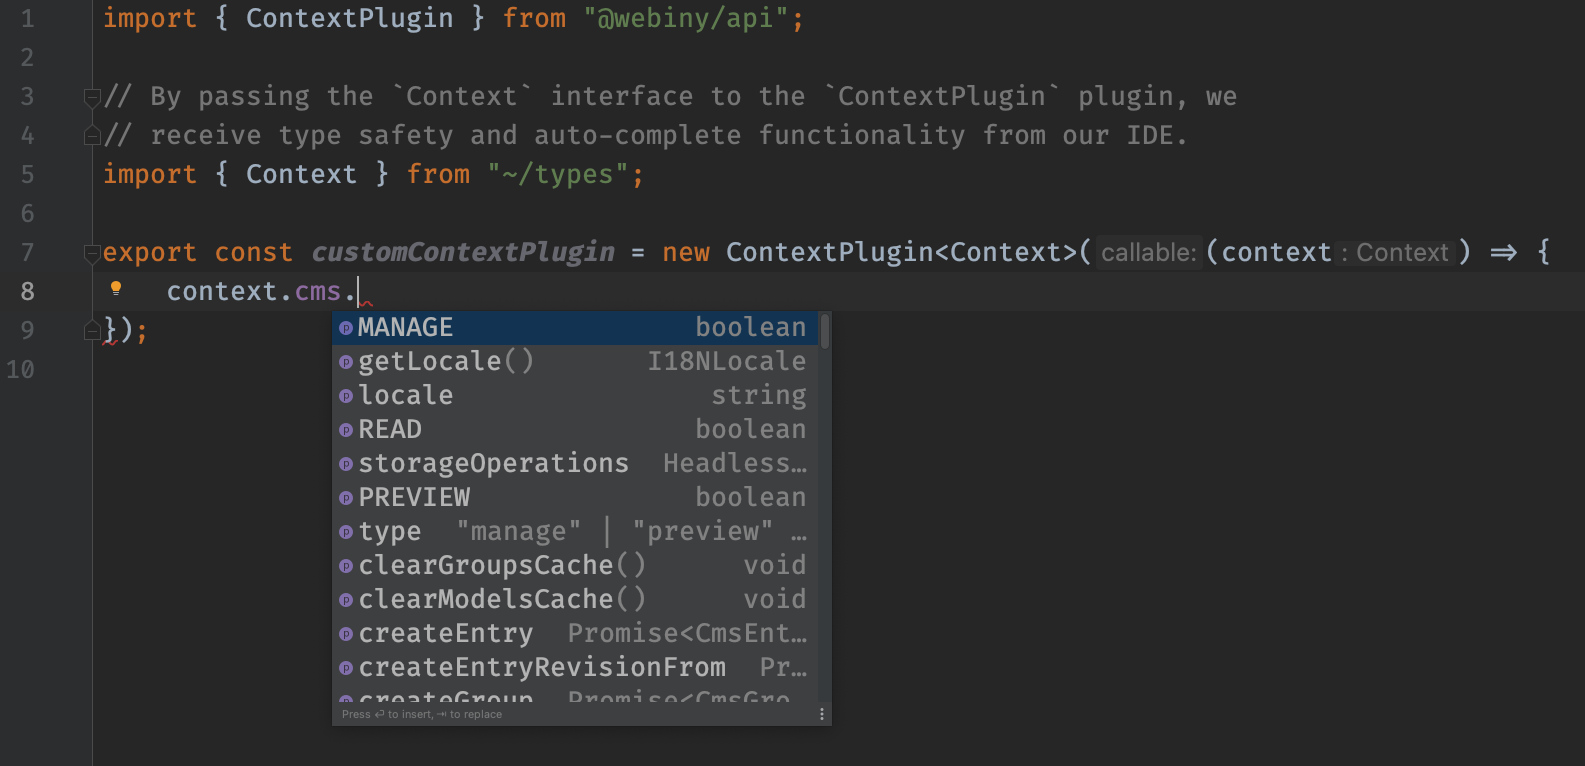Click the callable parameter hint inlay on line 7
Image resolution: width=1585 pixels, height=766 pixels.
click(1148, 252)
